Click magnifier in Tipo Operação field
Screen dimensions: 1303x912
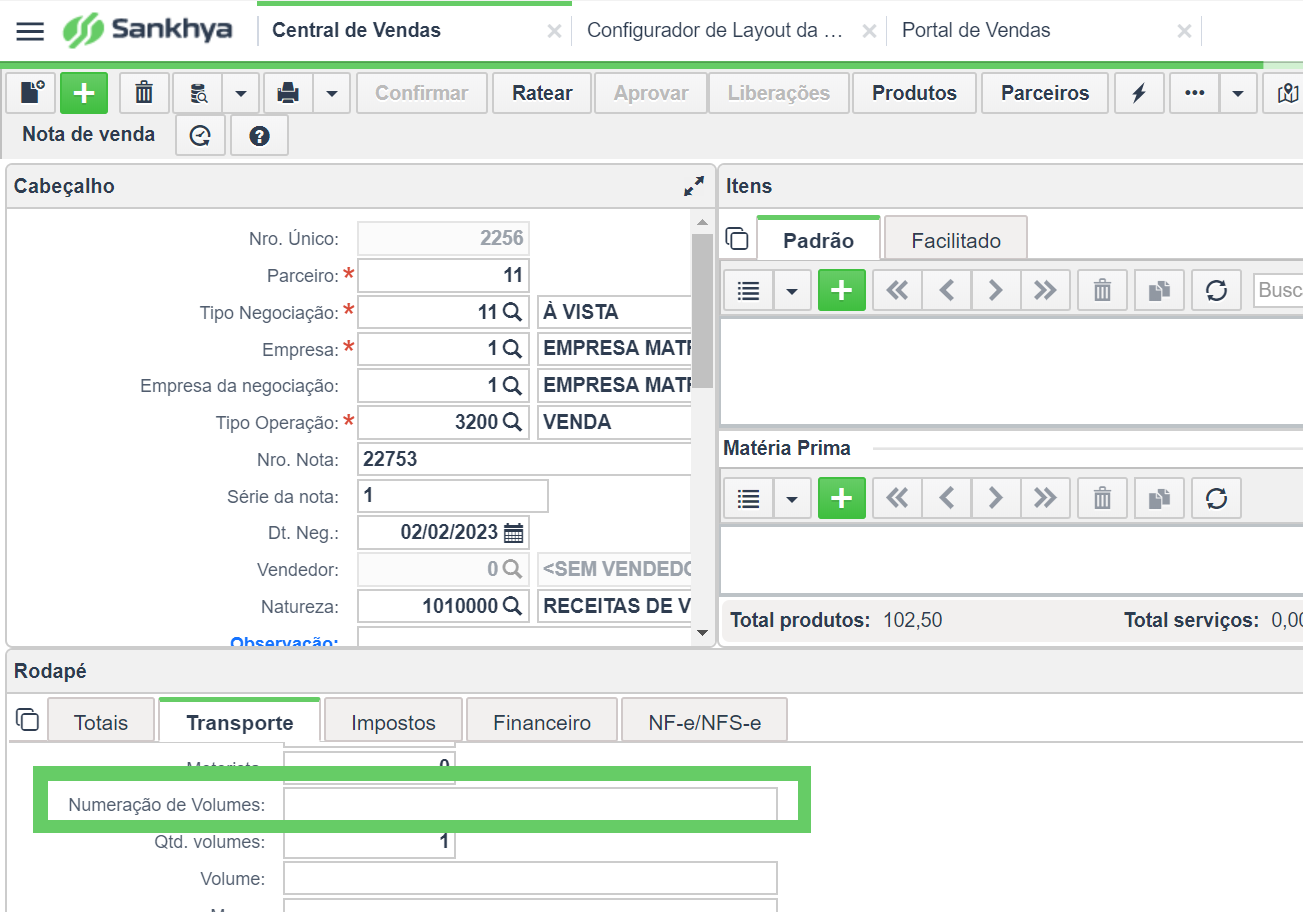[512, 422]
